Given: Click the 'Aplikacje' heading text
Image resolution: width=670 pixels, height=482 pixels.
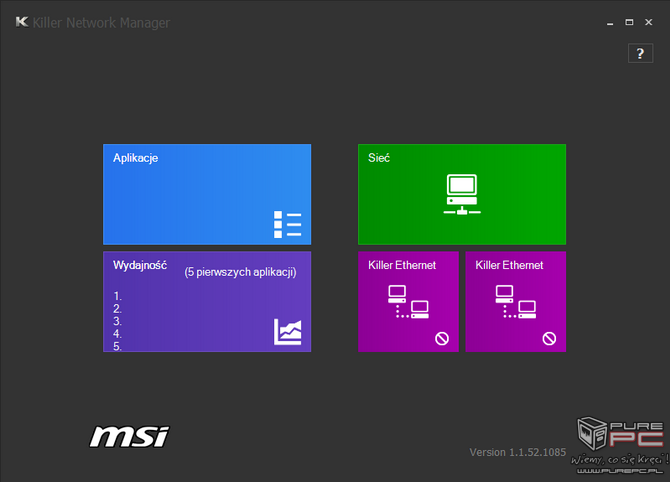Looking at the screenshot, I should pyautogui.click(x=135, y=158).
